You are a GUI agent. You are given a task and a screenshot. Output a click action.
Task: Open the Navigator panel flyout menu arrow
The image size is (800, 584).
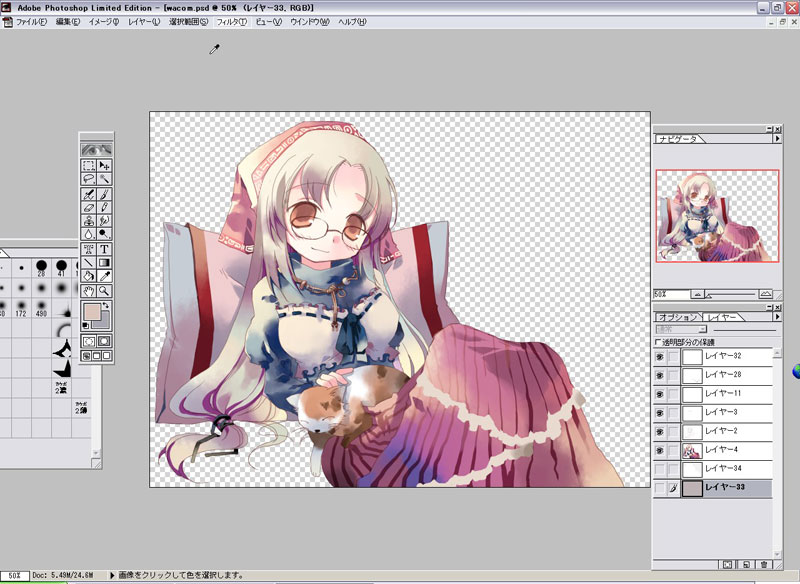click(777, 138)
